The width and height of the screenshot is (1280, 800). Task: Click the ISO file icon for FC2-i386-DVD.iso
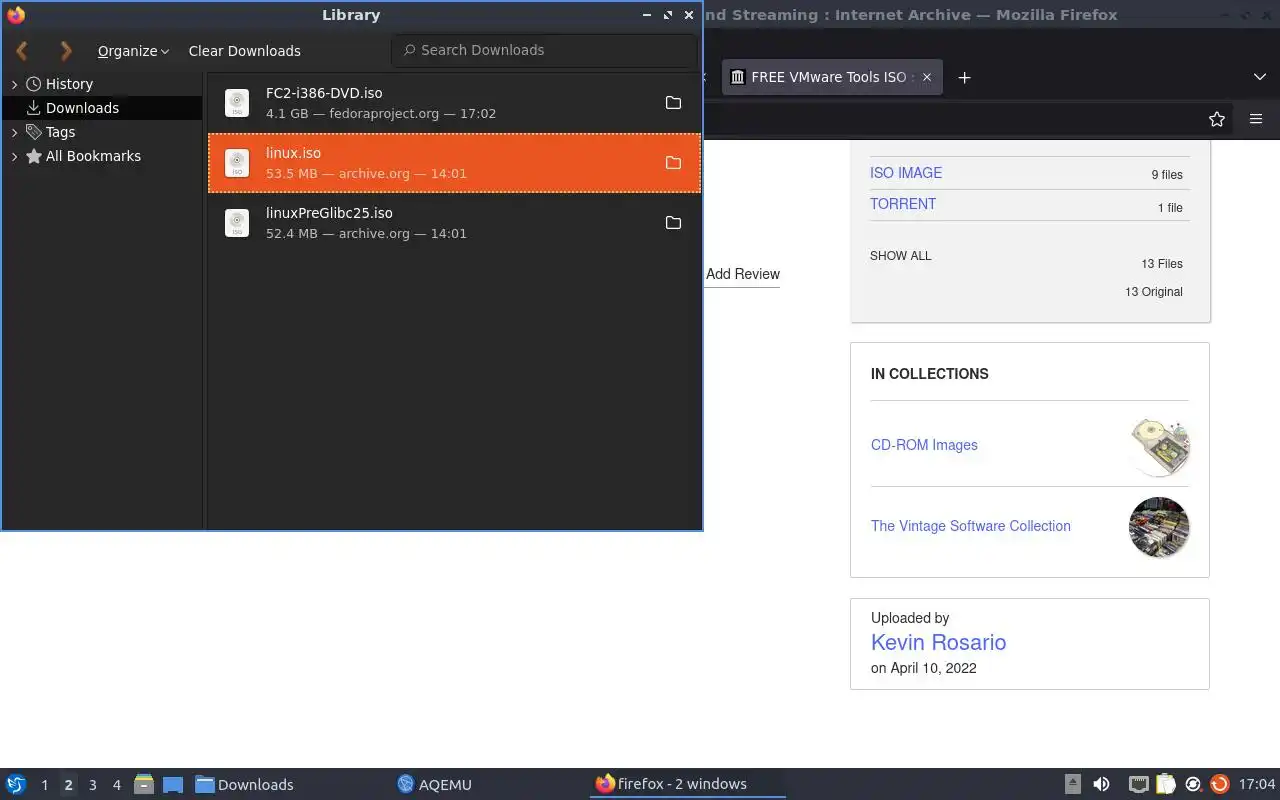(237, 103)
